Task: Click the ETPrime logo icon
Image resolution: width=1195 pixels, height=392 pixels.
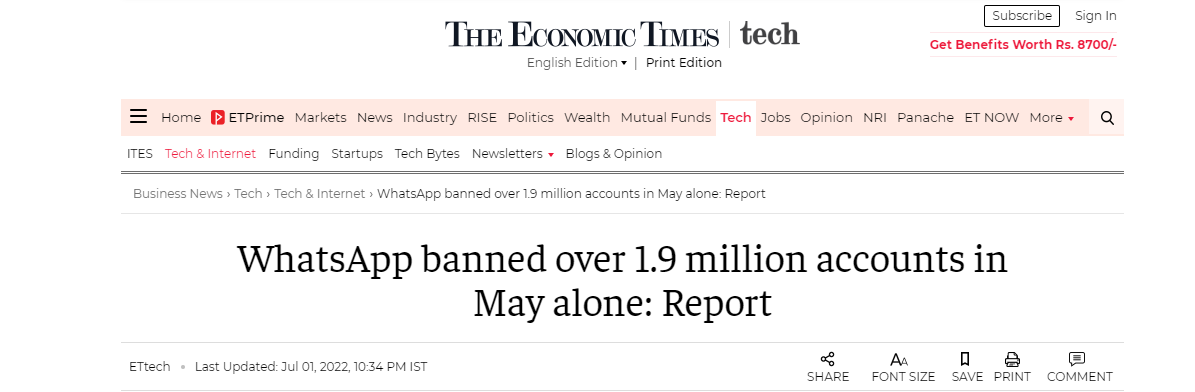Action: pos(218,117)
